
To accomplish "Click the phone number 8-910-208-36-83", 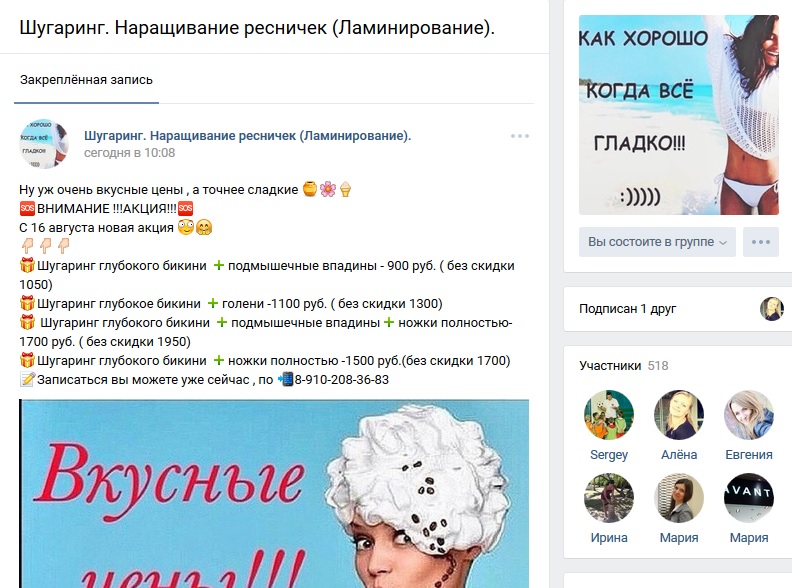I will pyautogui.click(x=342, y=380).
